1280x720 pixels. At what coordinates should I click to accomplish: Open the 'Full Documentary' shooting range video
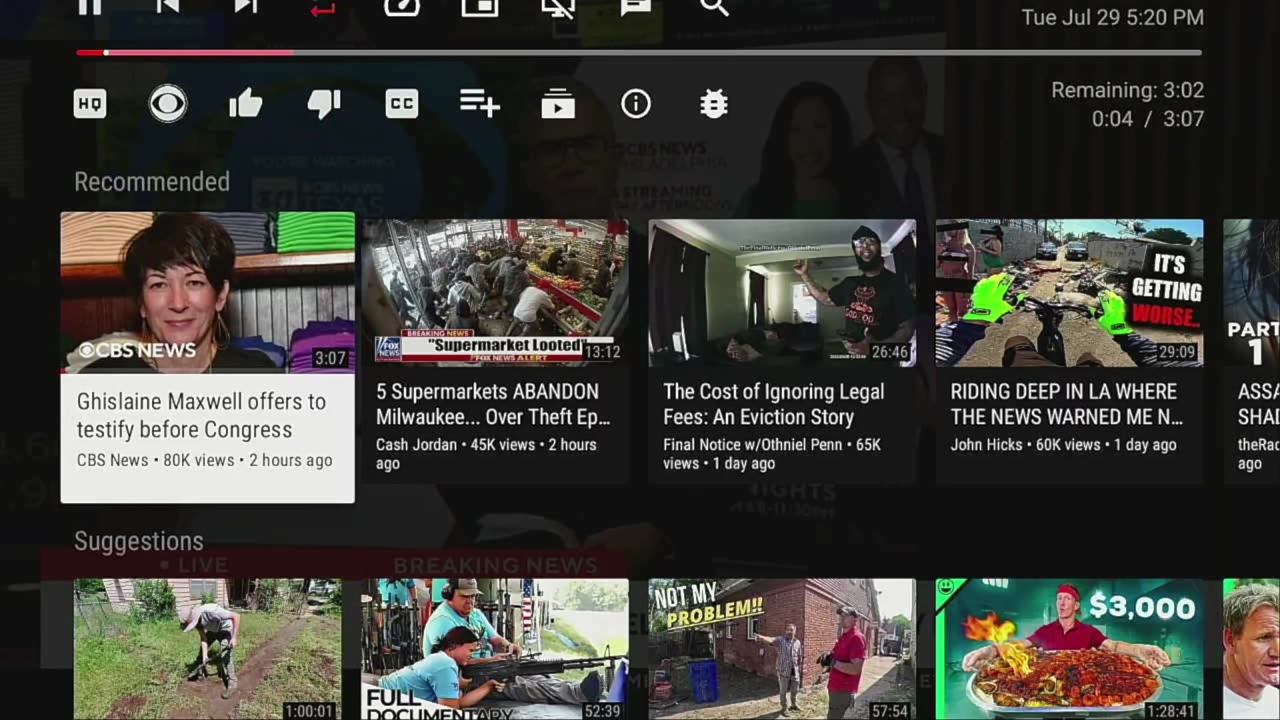(x=495, y=649)
